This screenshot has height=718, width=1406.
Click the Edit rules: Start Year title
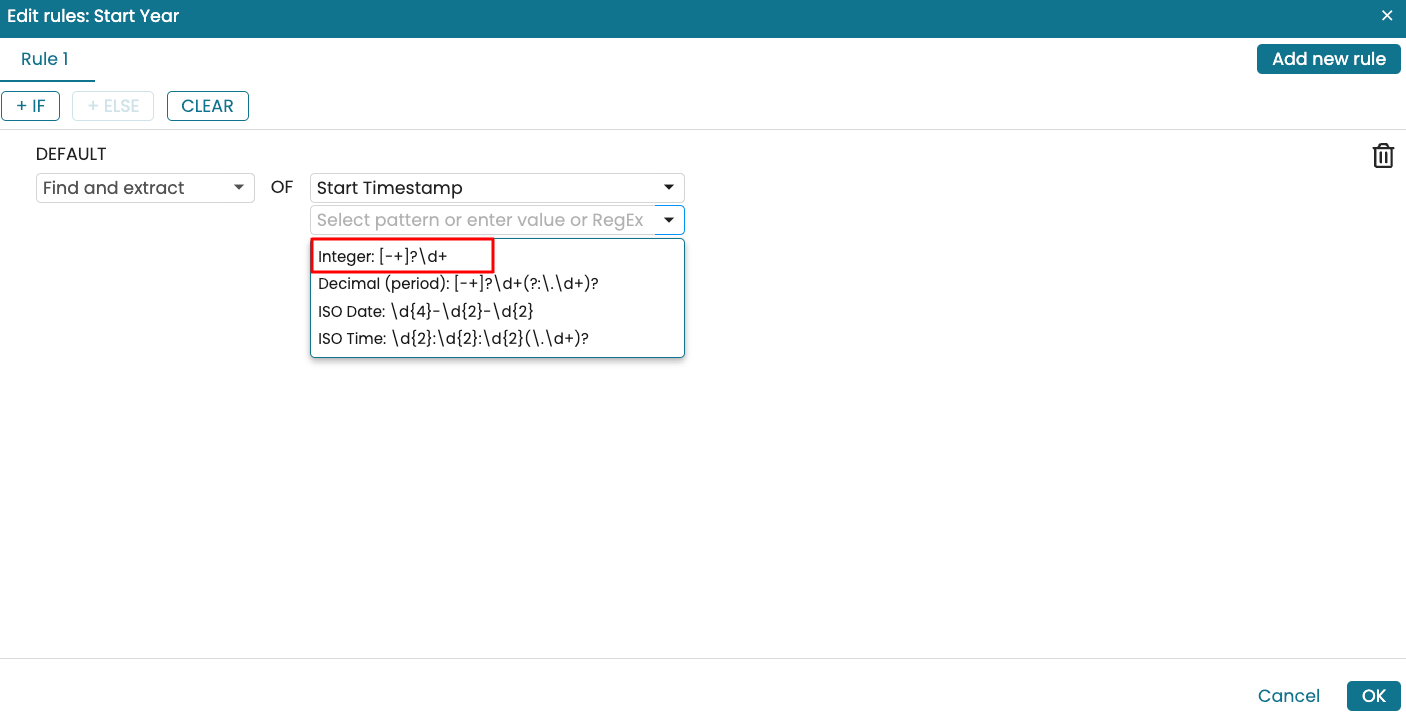tap(93, 16)
